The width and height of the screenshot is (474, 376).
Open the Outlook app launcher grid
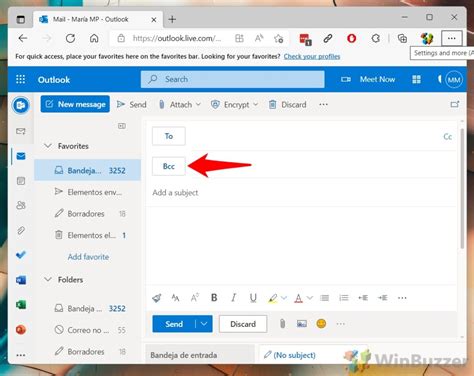(x=21, y=79)
